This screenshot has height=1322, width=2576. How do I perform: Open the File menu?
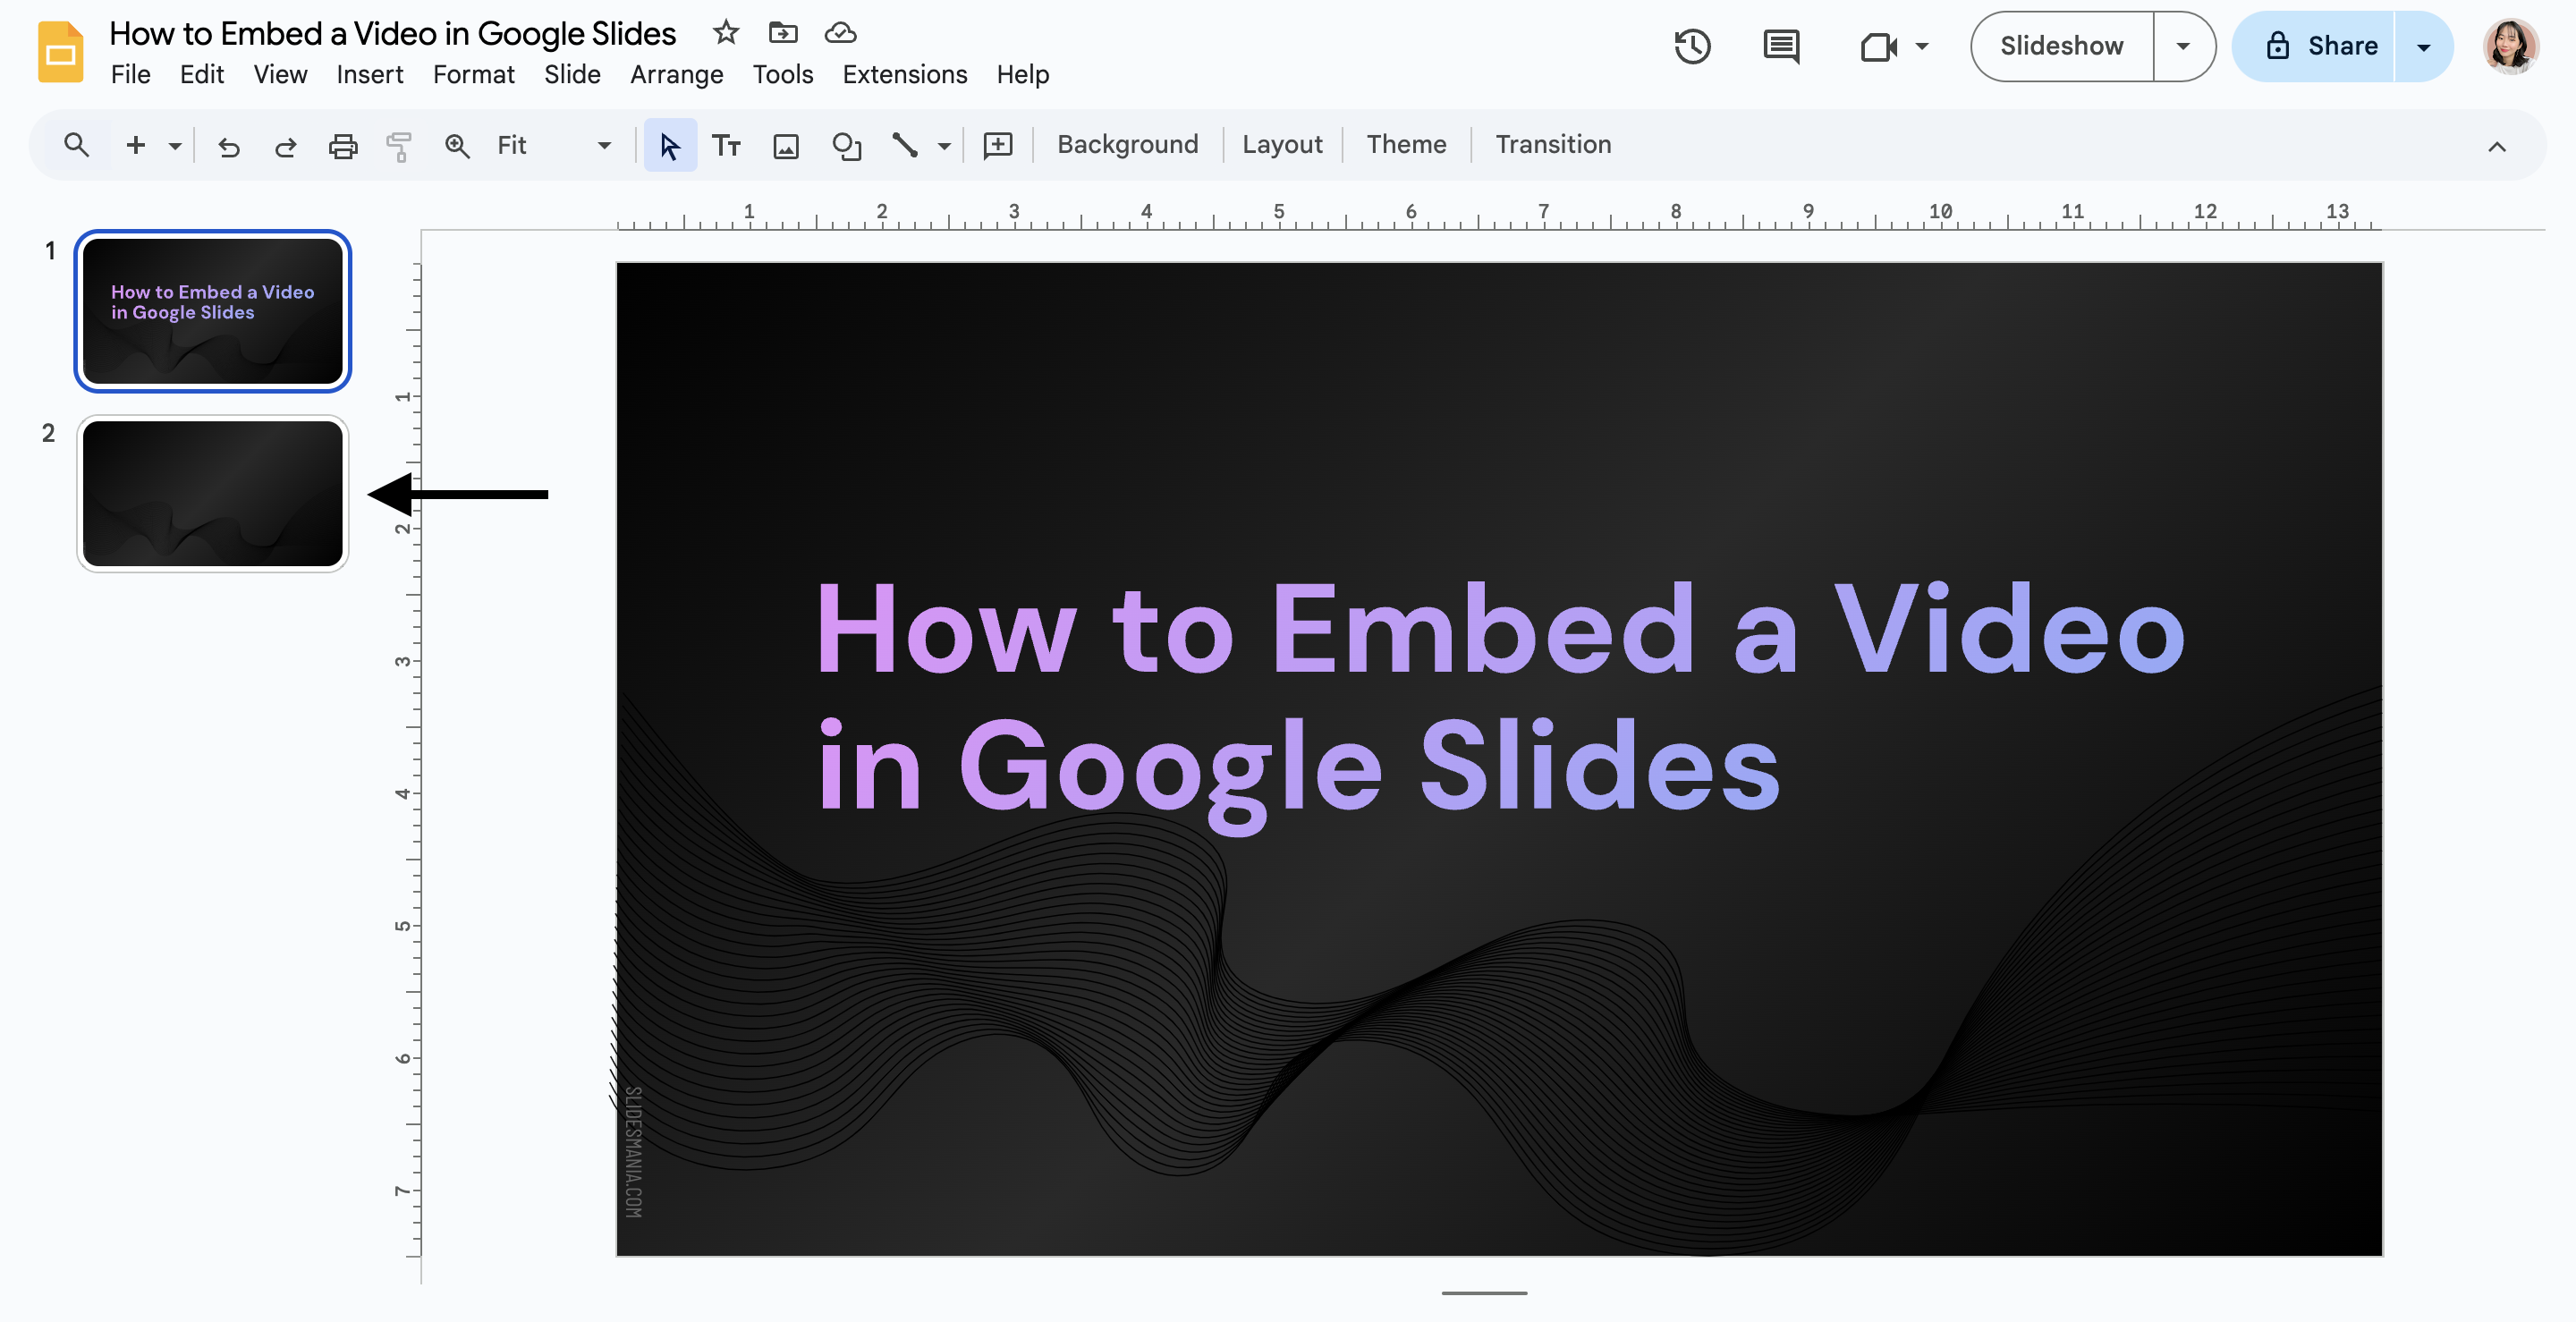coord(130,74)
